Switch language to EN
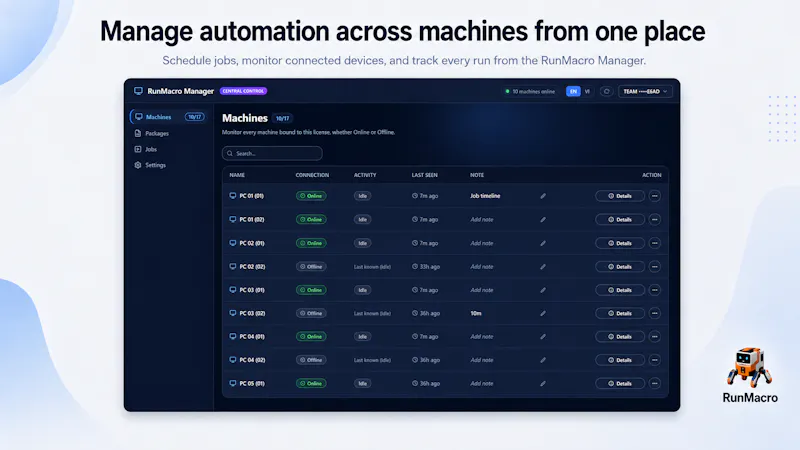This screenshot has height=450, width=800. pos(573,91)
